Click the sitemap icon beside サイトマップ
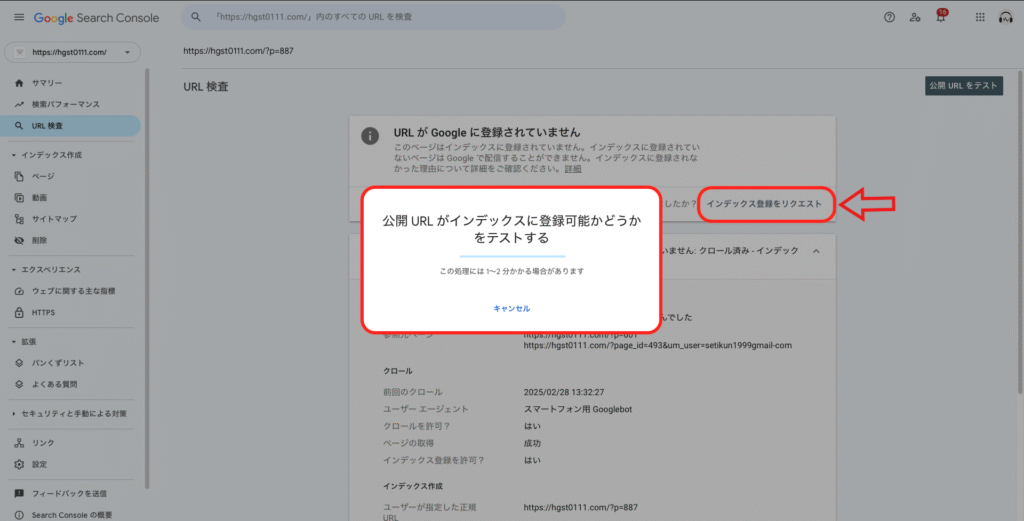The width and height of the screenshot is (1024, 521). click(19, 219)
